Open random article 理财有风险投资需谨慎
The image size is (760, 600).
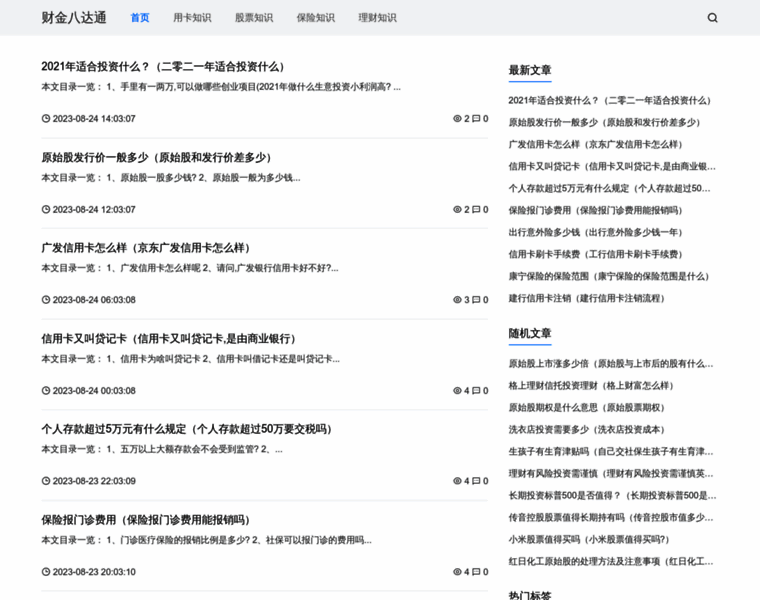pos(611,474)
